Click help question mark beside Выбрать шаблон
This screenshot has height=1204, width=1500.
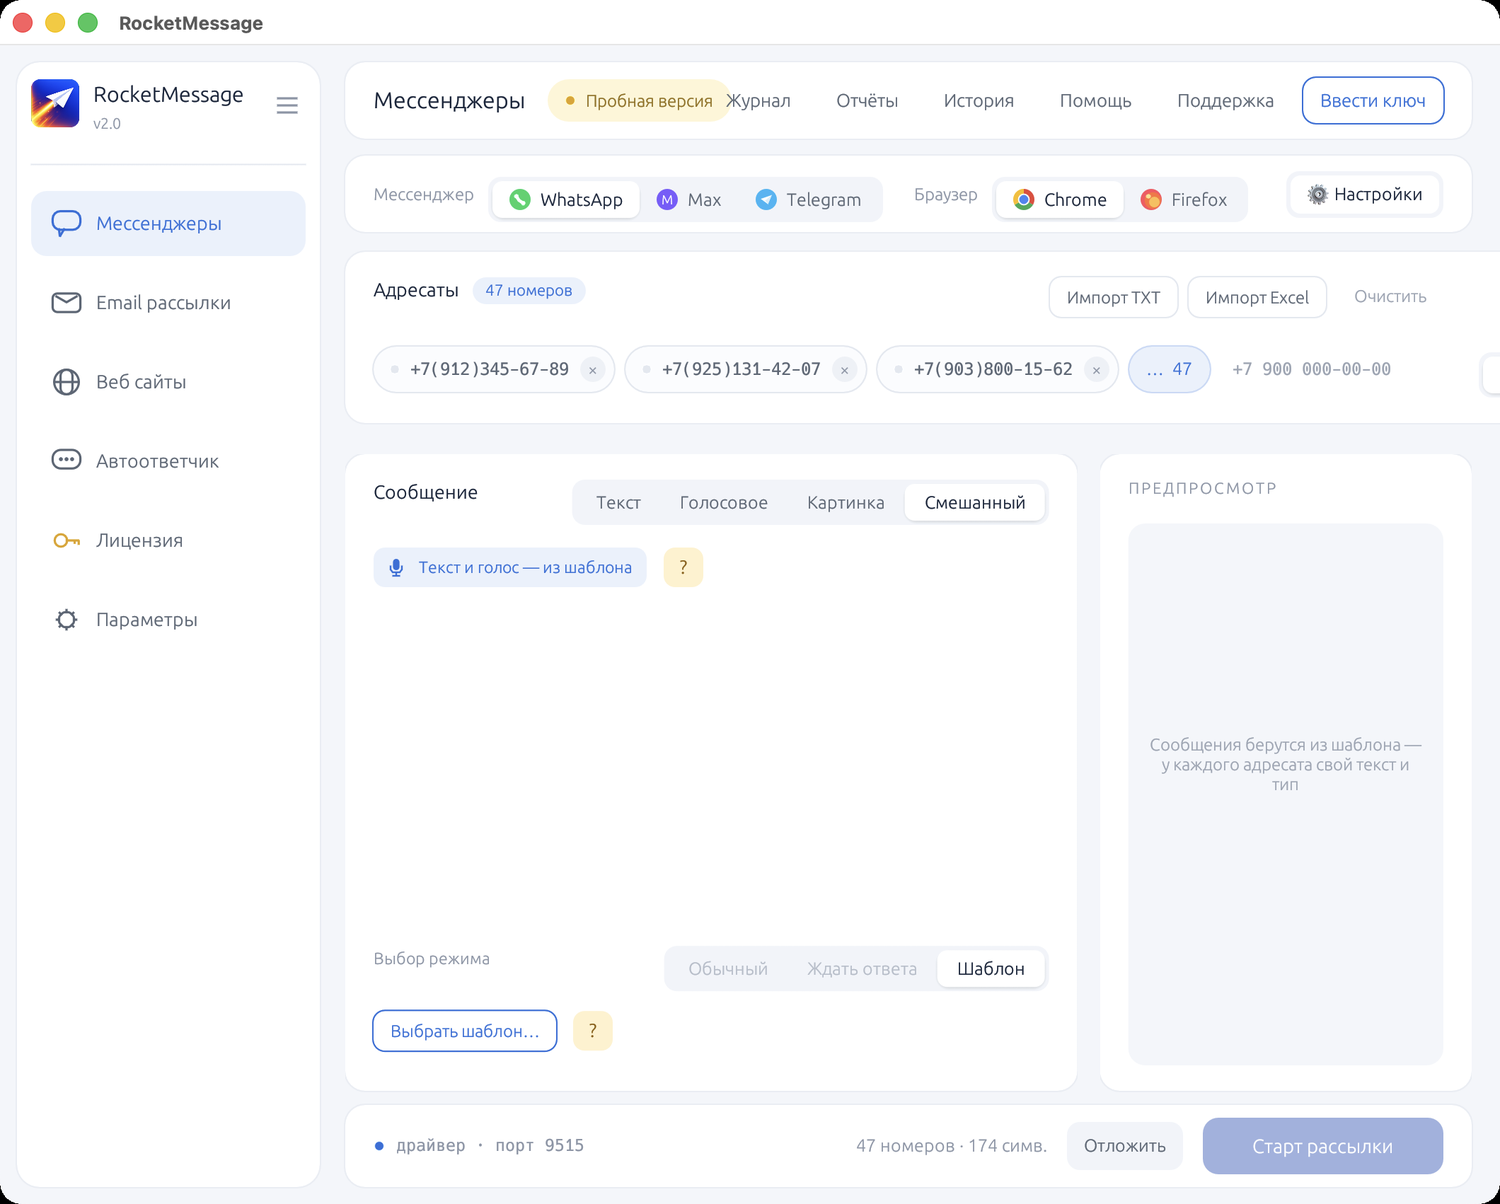click(592, 1031)
